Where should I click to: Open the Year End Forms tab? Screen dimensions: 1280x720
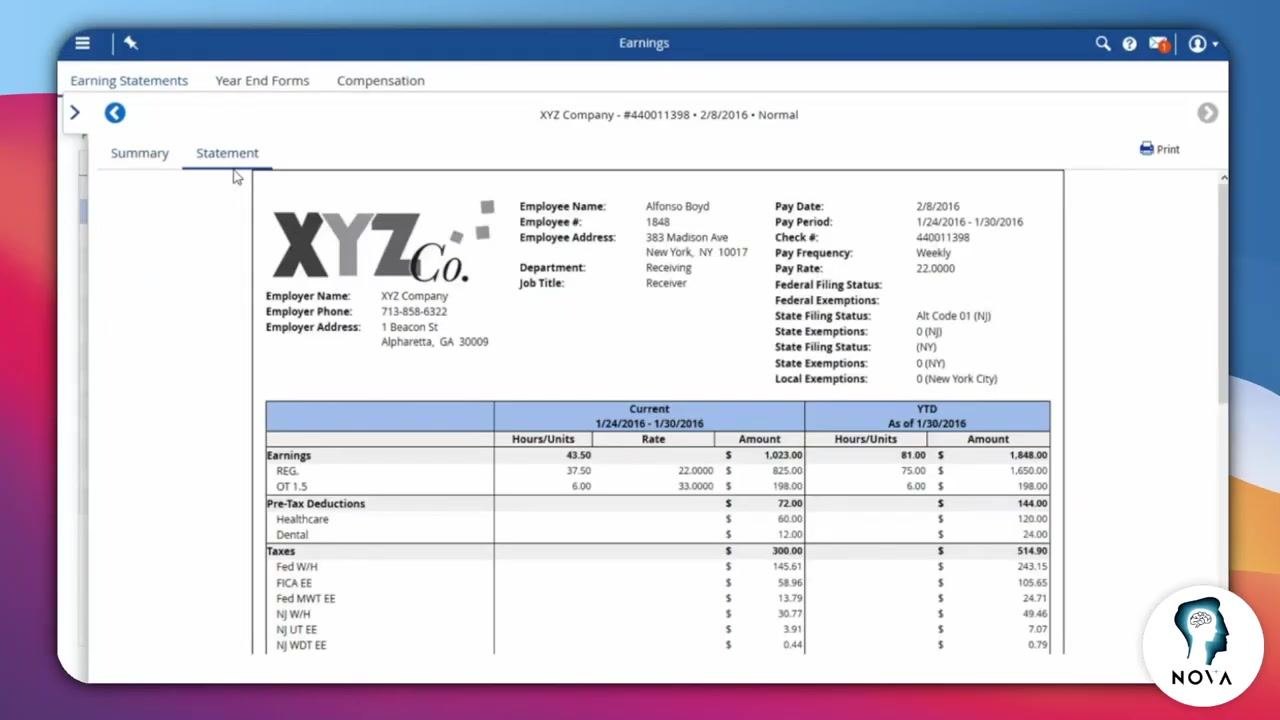pyautogui.click(x=262, y=80)
